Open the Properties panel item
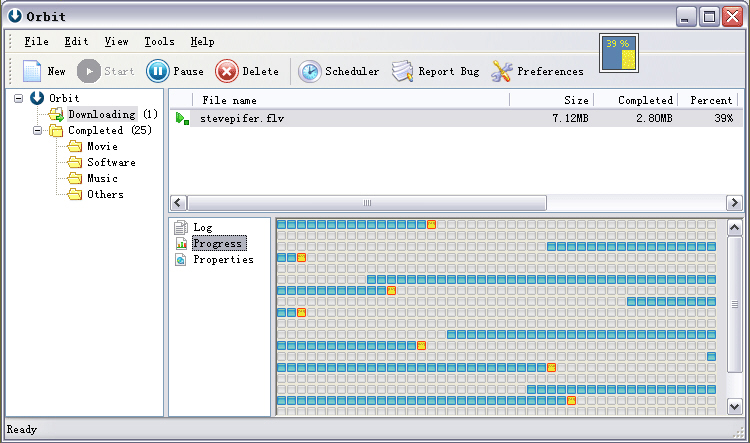The image size is (750, 443). coord(222,260)
